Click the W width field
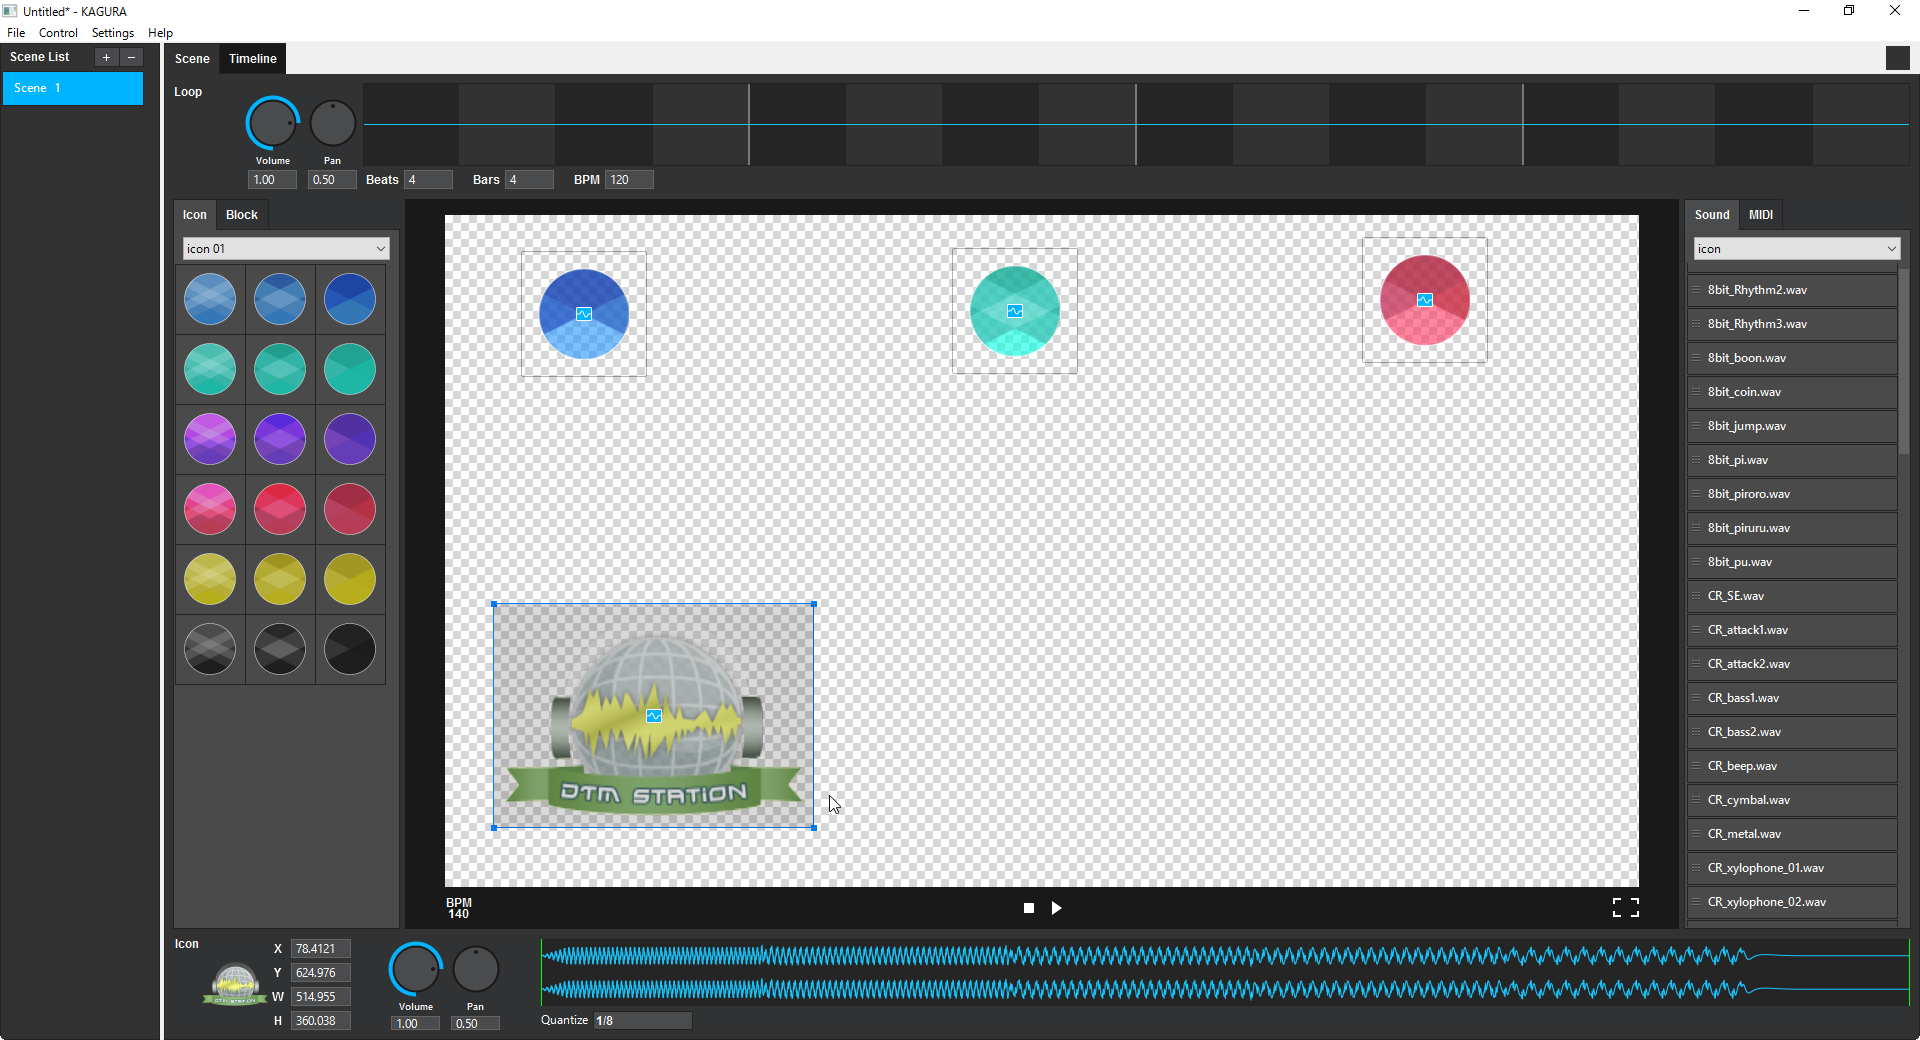Viewport: 1920px width, 1040px height. click(x=321, y=997)
